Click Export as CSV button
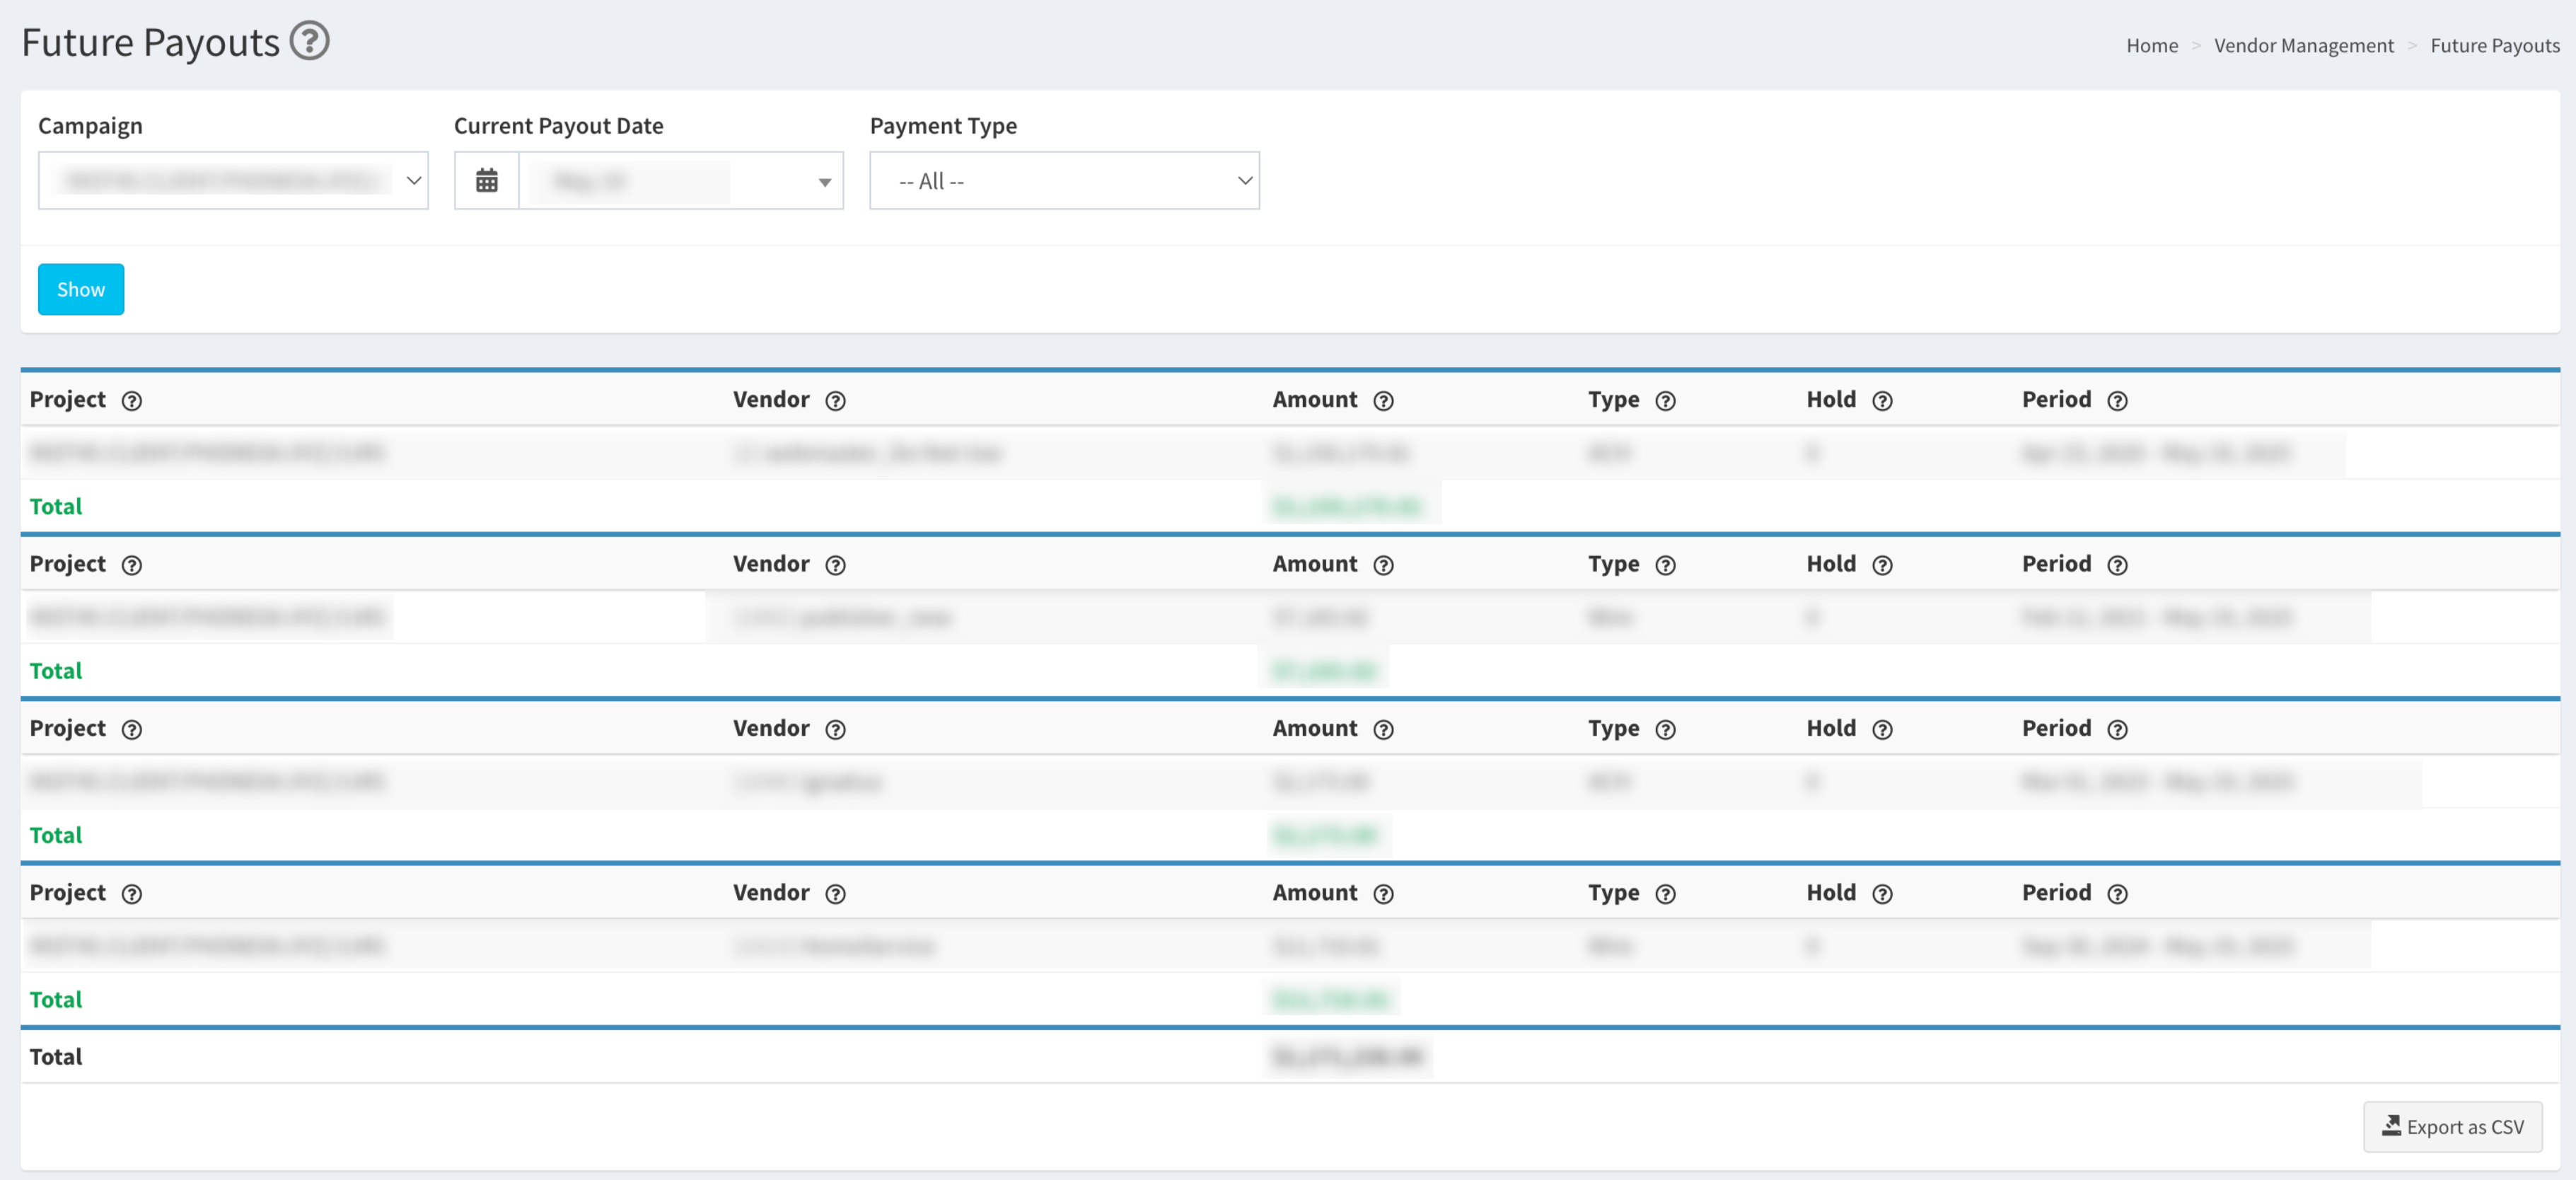 coord(2452,1127)
